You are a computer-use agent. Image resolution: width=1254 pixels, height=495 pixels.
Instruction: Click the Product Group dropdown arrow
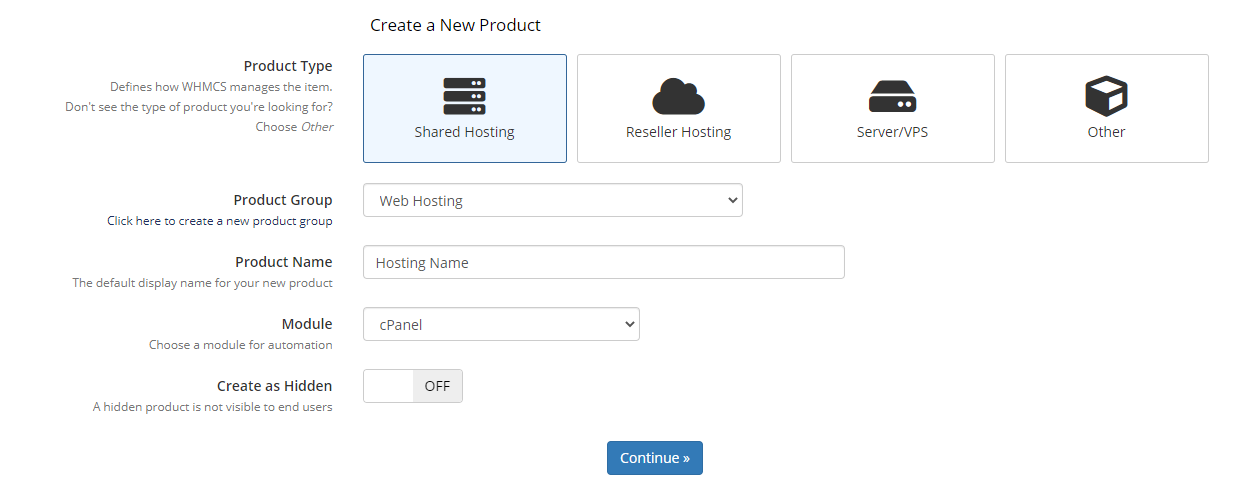(732, 200)
